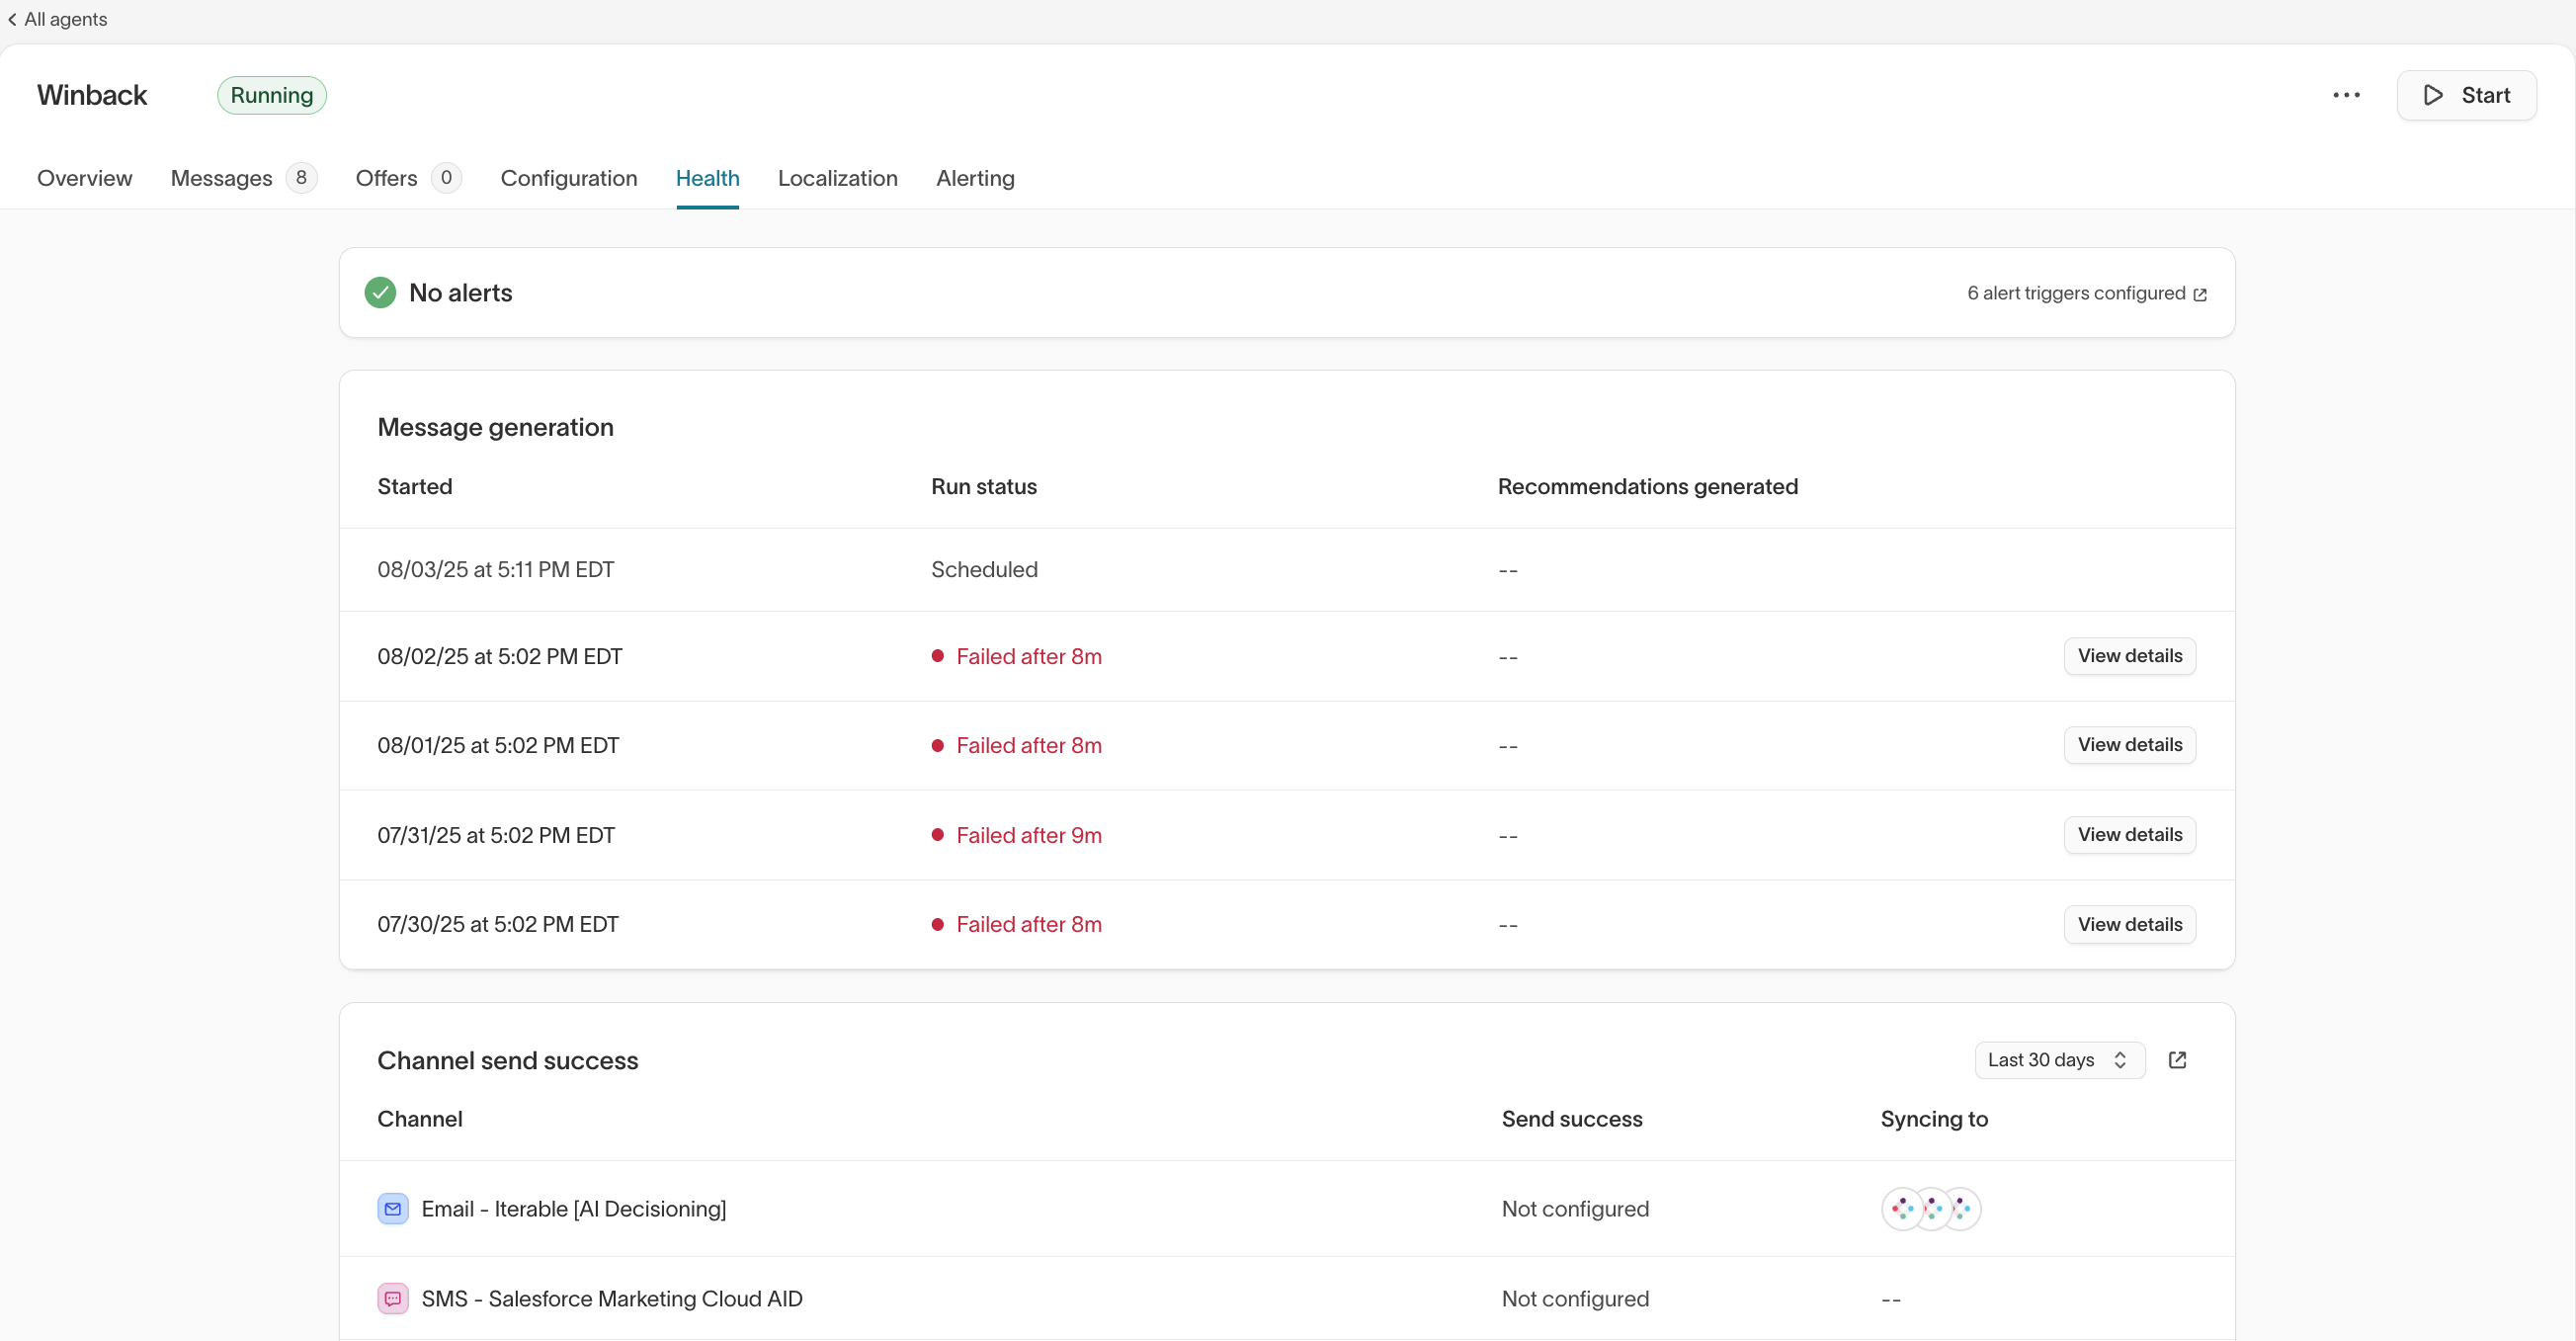Expand the Last 30 days dropdown

click(2059, 1060)
